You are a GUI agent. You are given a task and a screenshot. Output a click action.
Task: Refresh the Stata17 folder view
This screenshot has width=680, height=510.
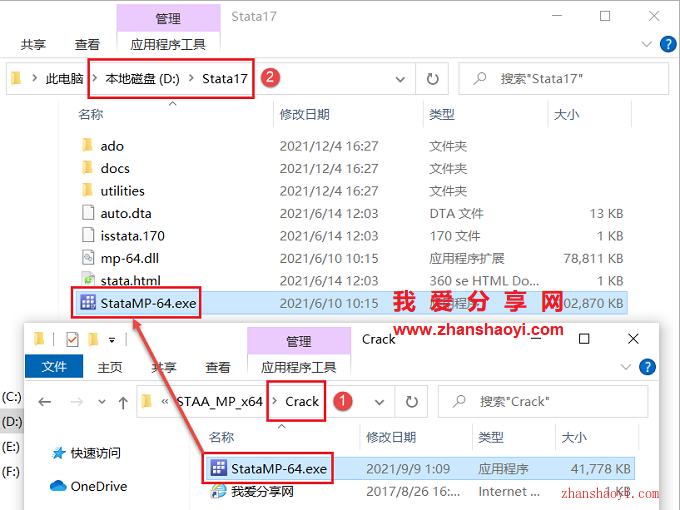432,79
